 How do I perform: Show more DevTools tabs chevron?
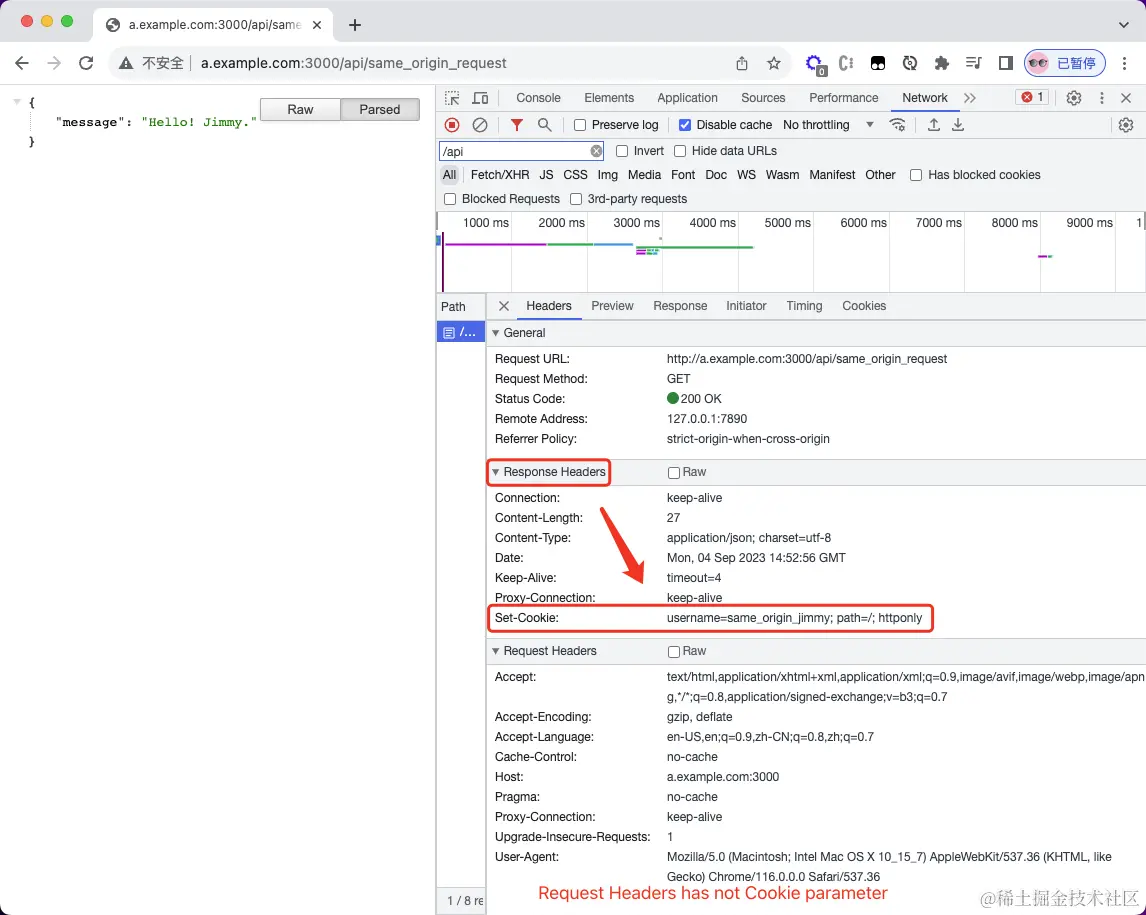pyautogui.click(x=970, y=98)
